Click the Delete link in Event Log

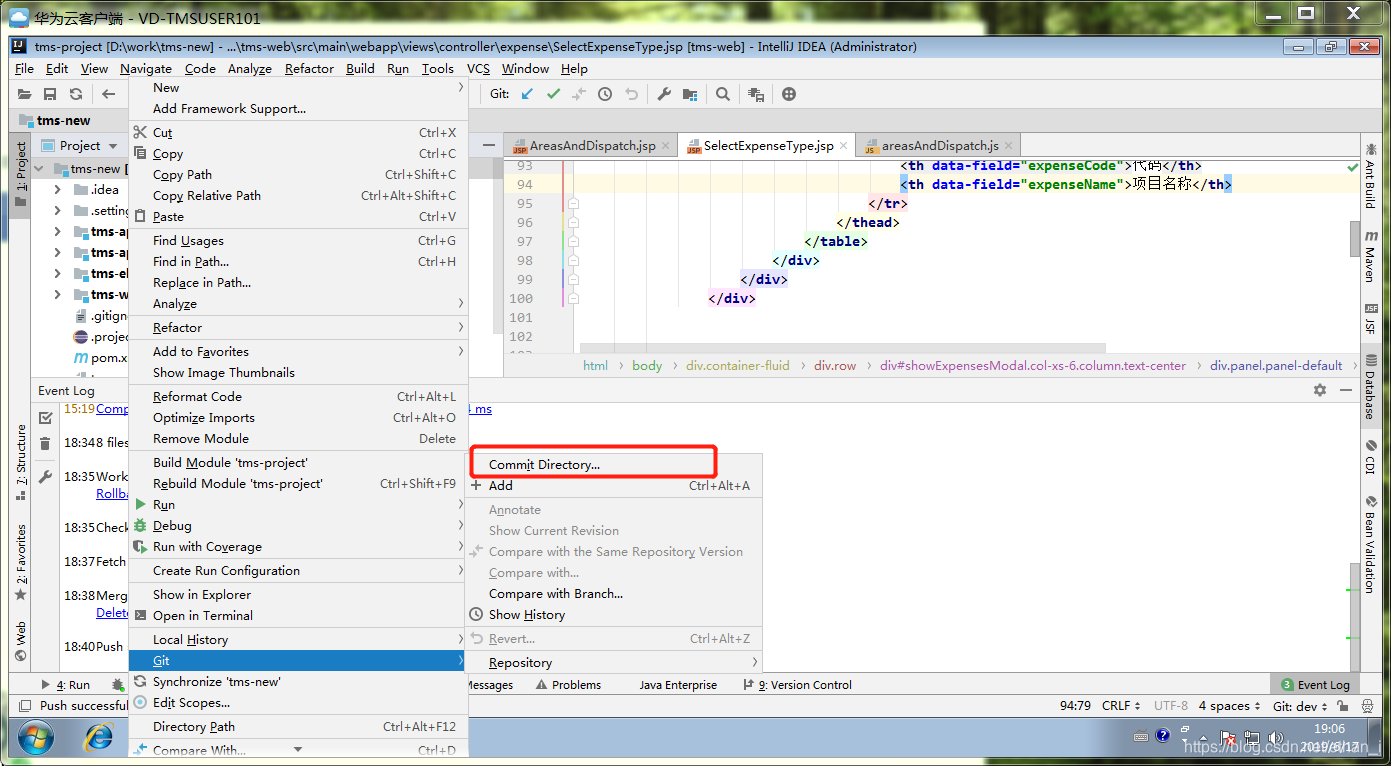(112, 613)
